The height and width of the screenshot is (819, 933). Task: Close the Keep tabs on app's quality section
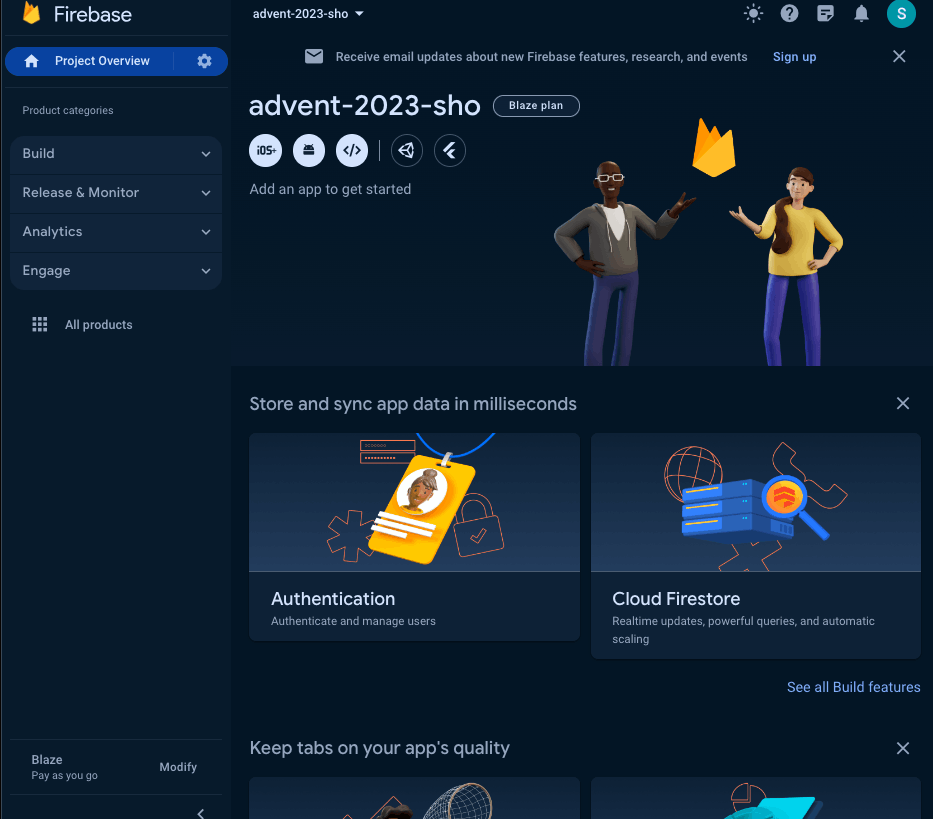point(903,748)
